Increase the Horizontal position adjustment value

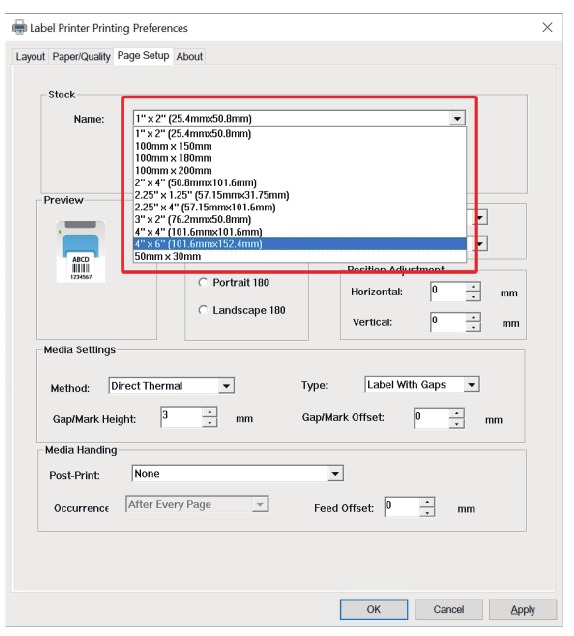[x=473, y=287]
